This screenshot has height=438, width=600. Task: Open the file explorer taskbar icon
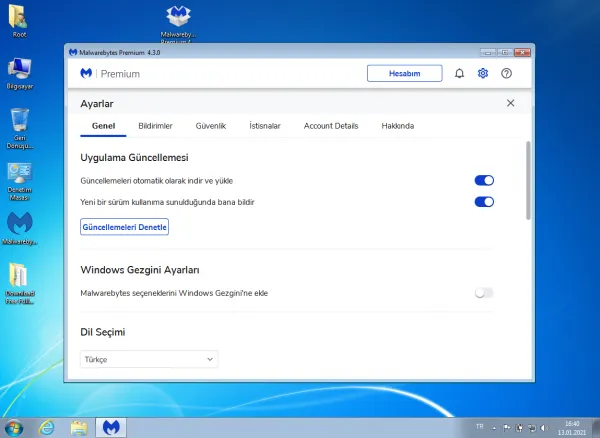[x=79, y=428]
